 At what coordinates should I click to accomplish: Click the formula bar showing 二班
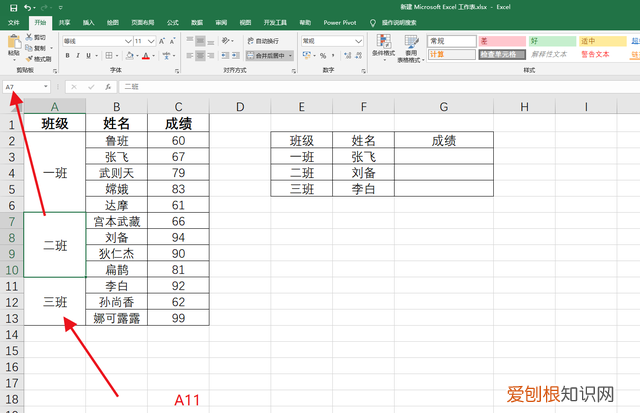(380, 87)
